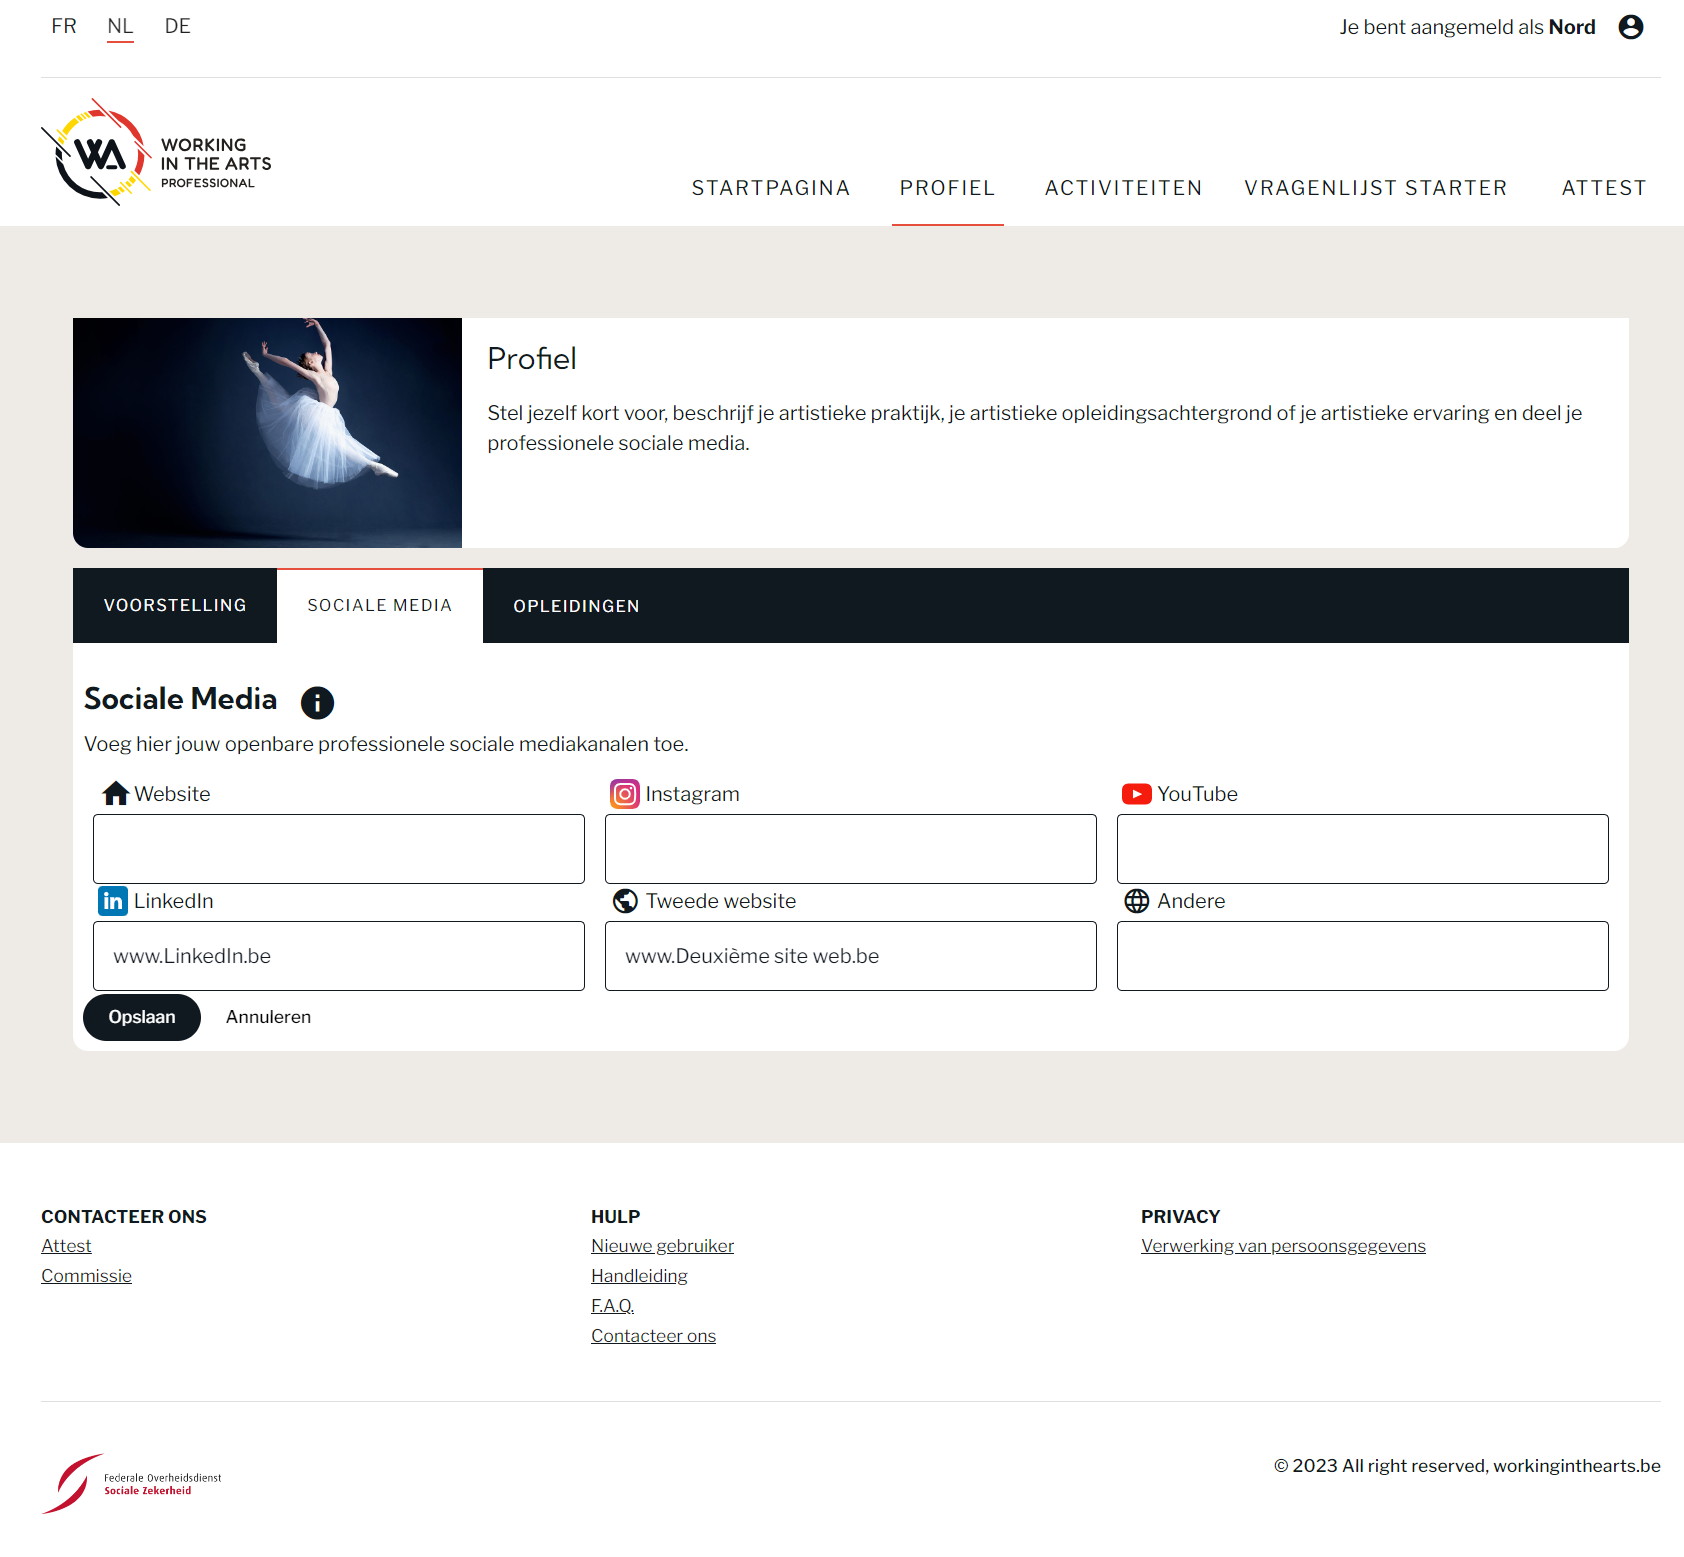Click the Tweede website globe icon
This screenshot has height=1557, width=1684.
click(625, 901)
